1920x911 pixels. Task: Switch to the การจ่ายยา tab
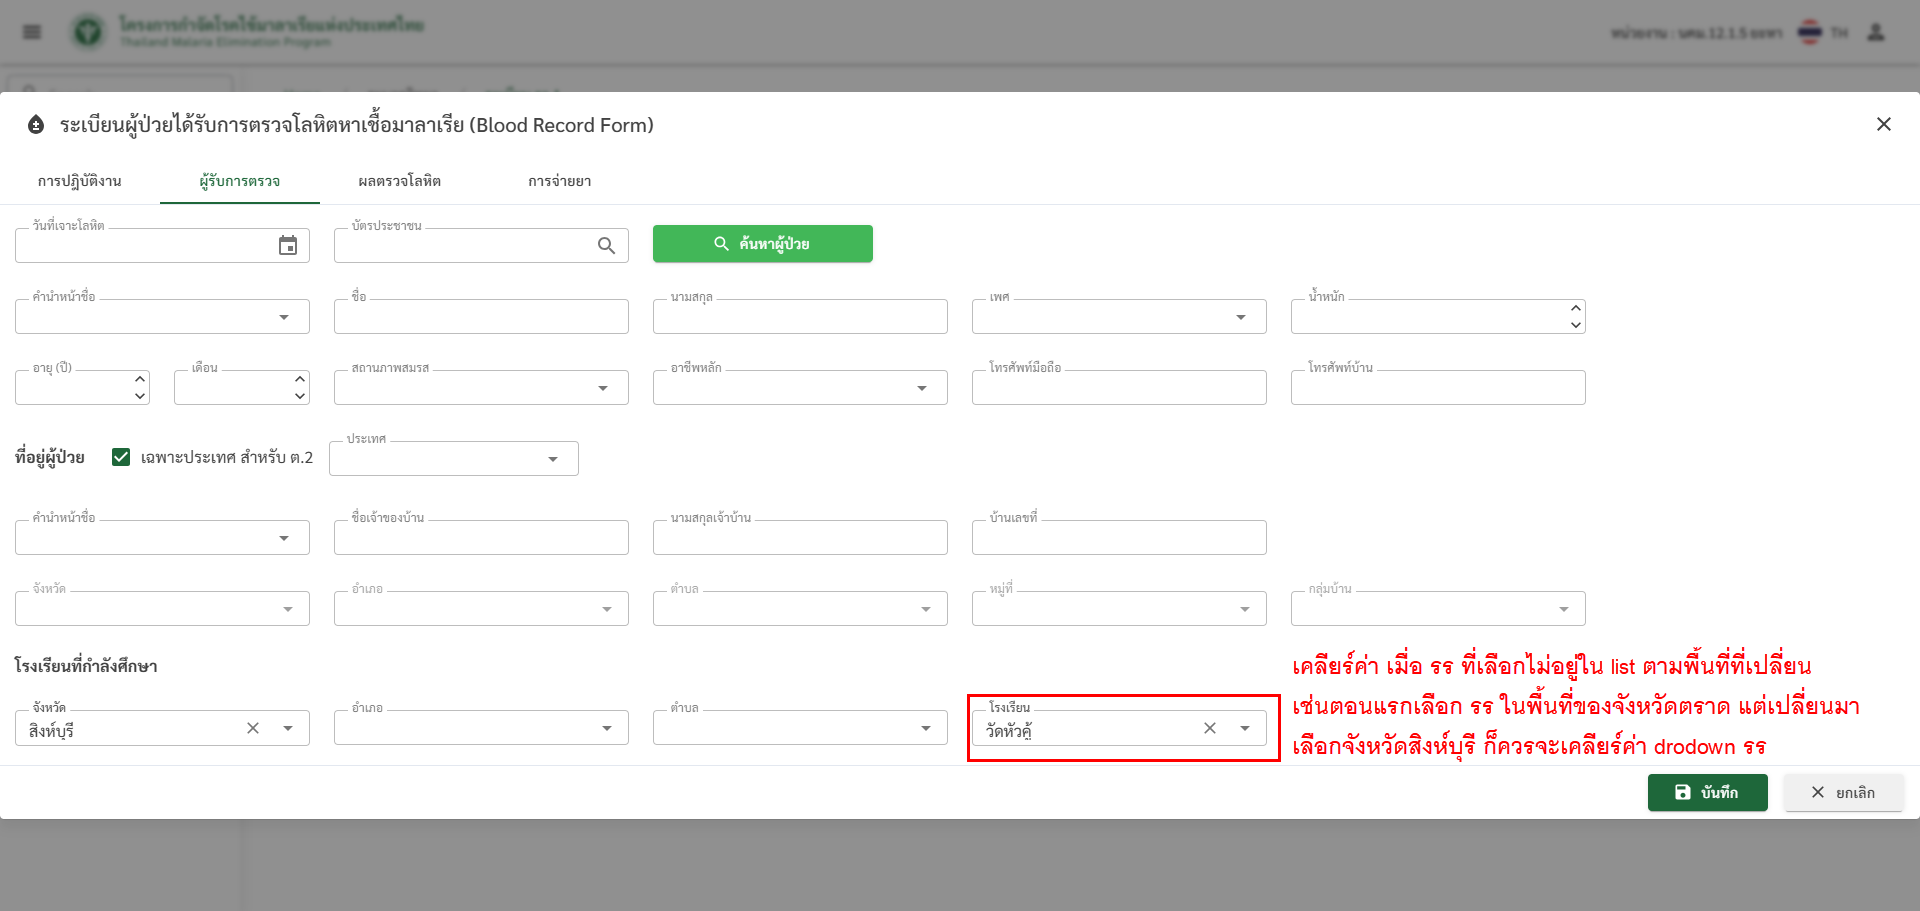559,181
